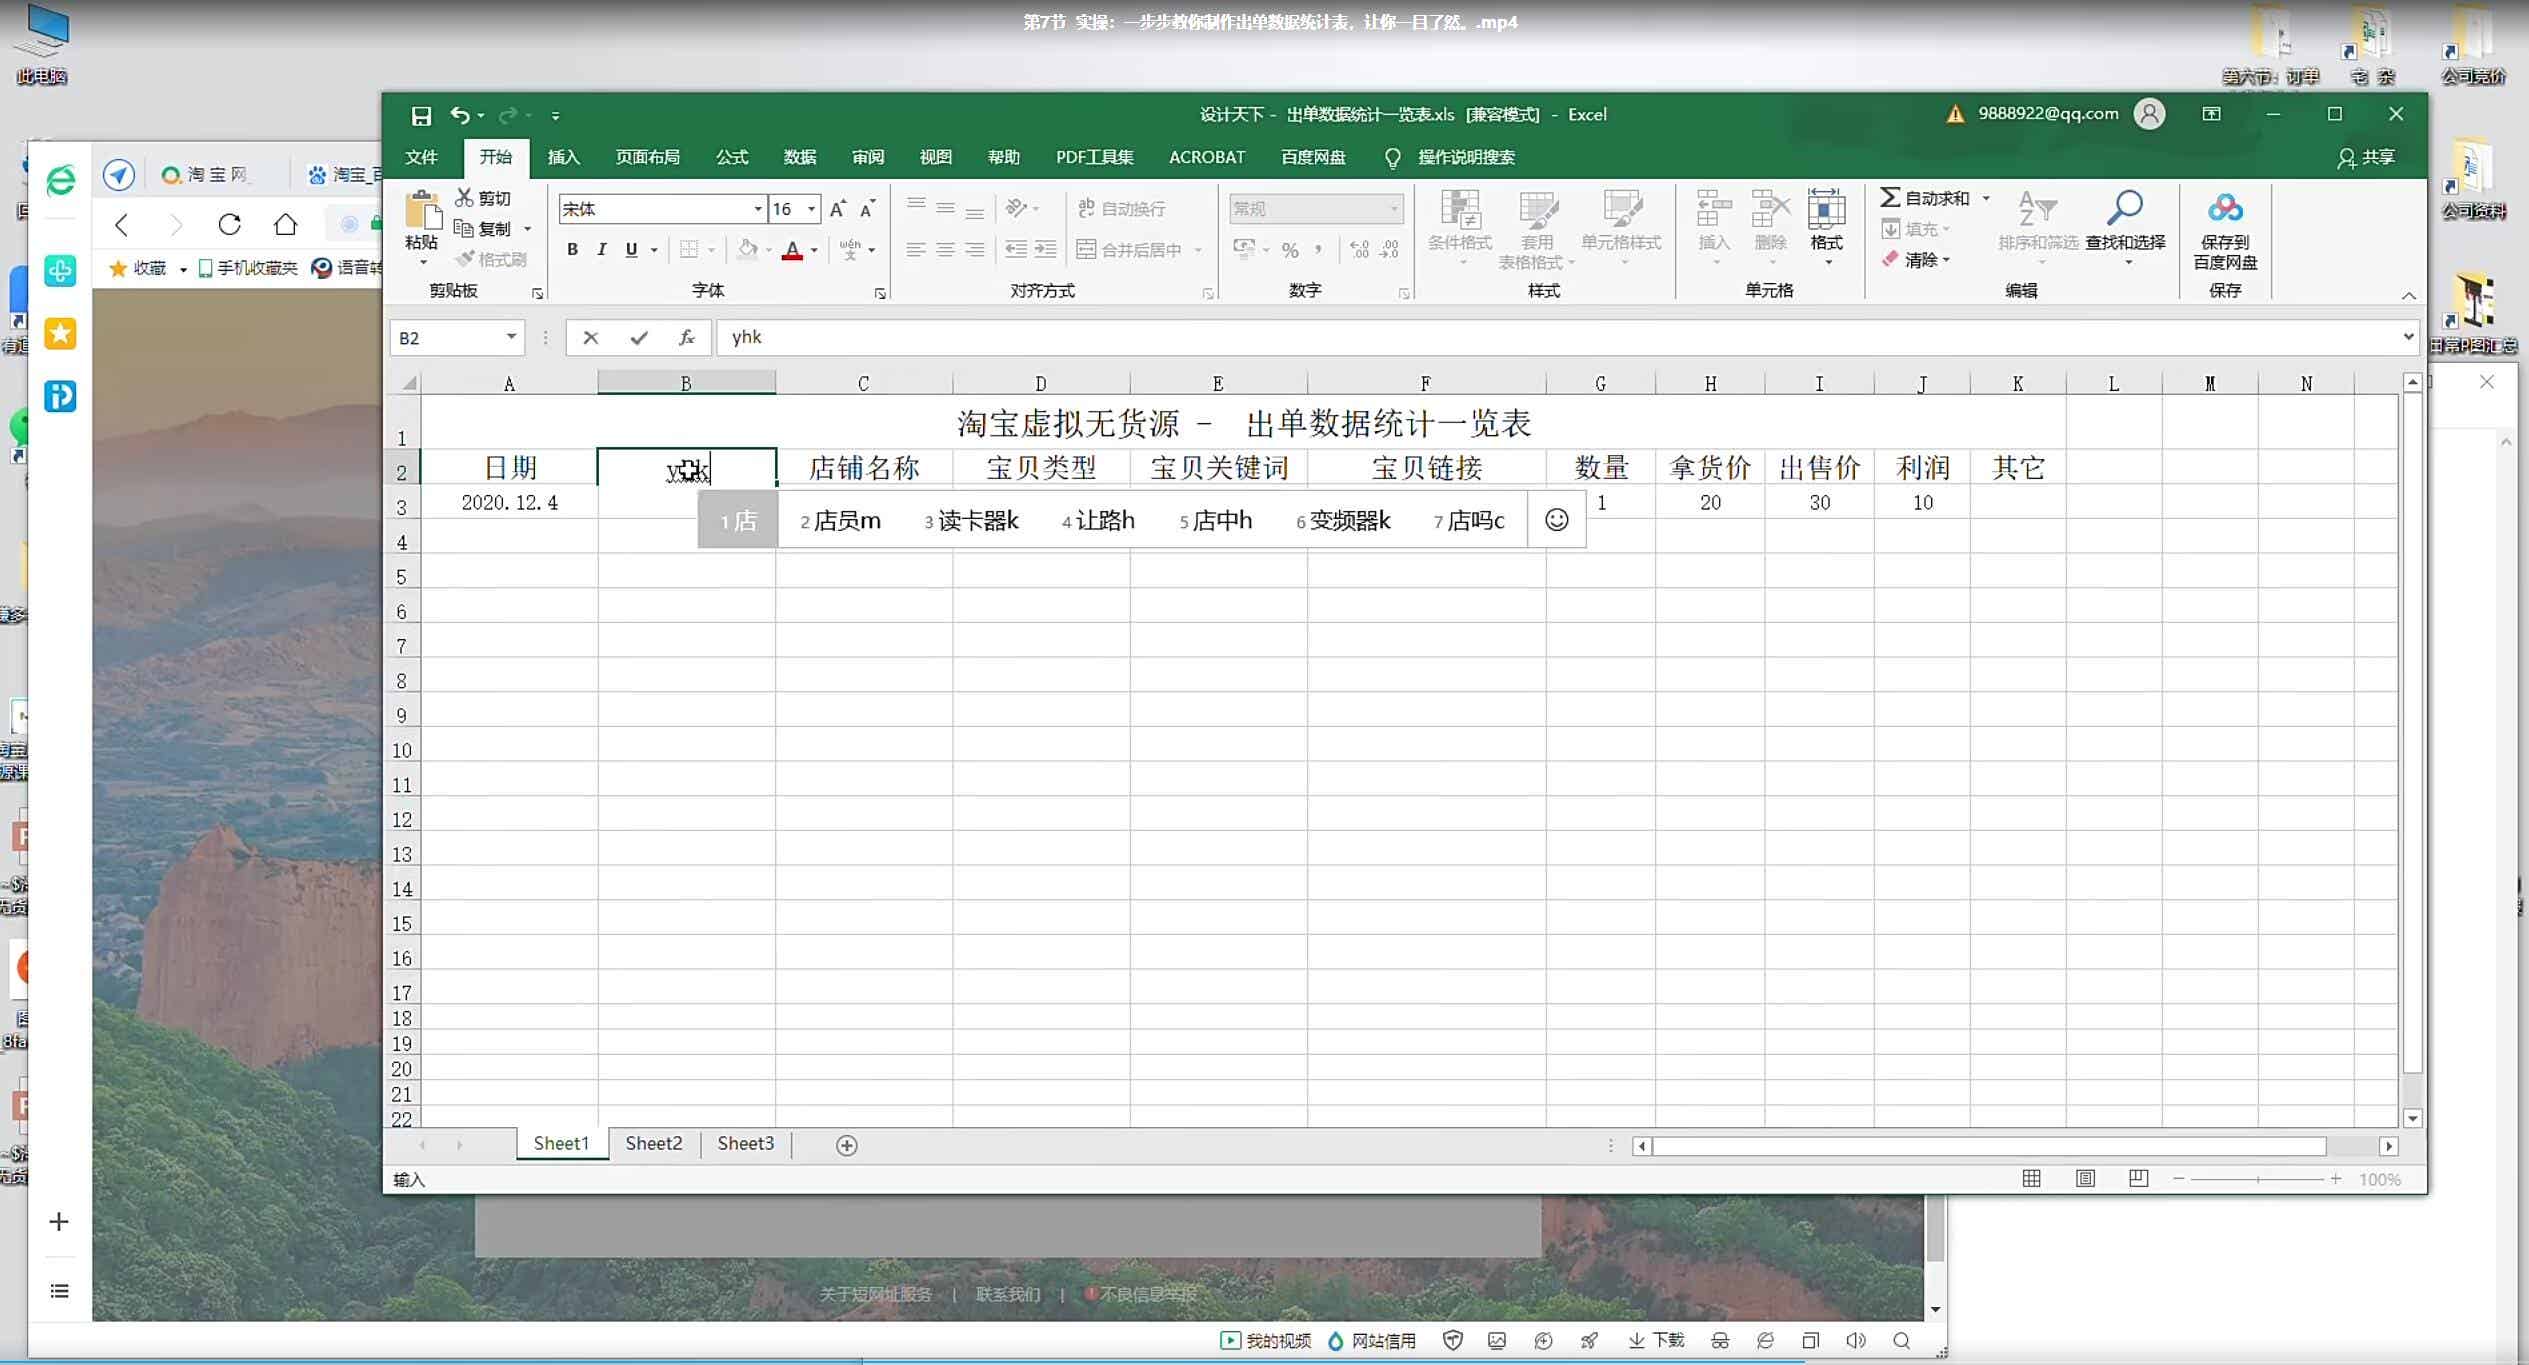Click the emoji smiley in IME candidate bar
This screenshot has height=1365, width=2529.
tap(1556, 520)
